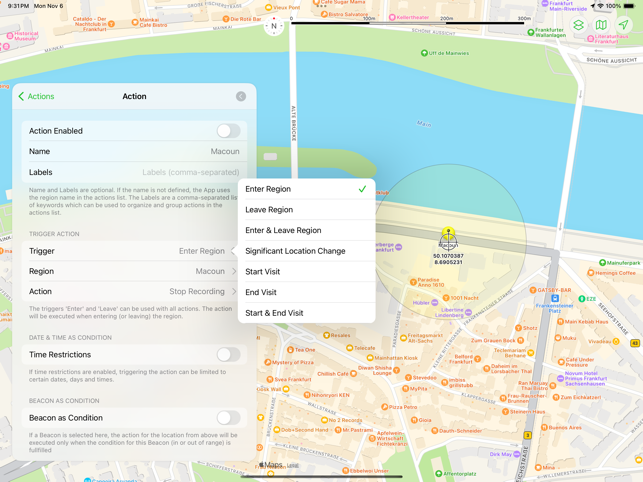Tap the Historical Museum map marker
The image size is (643, 482).
point(10,36)
